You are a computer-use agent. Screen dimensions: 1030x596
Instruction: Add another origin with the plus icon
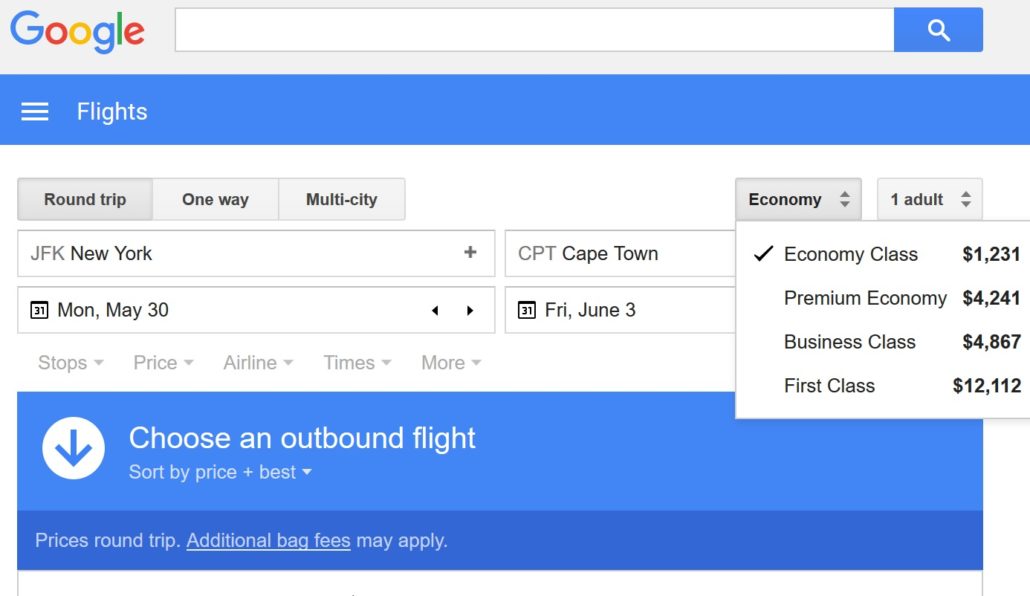tap(470, 252)
